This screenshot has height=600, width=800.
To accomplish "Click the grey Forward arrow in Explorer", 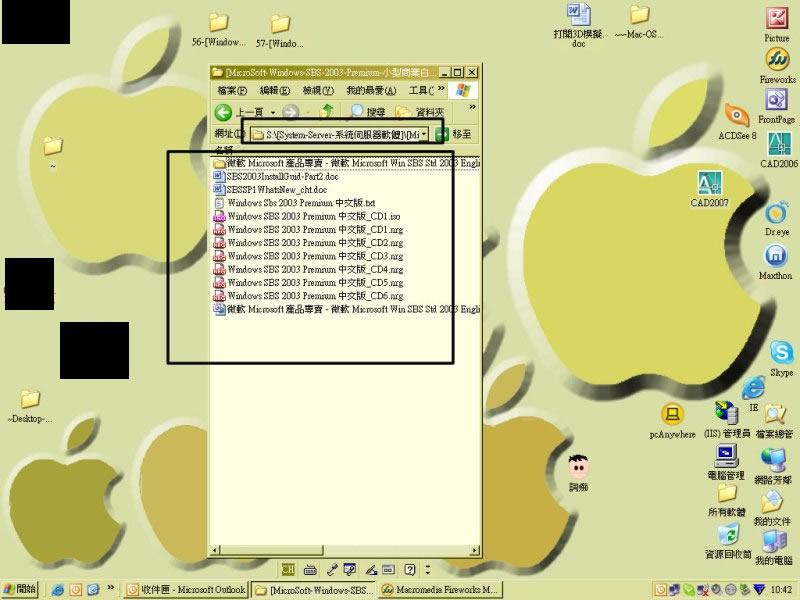I will tap(290, 112).
